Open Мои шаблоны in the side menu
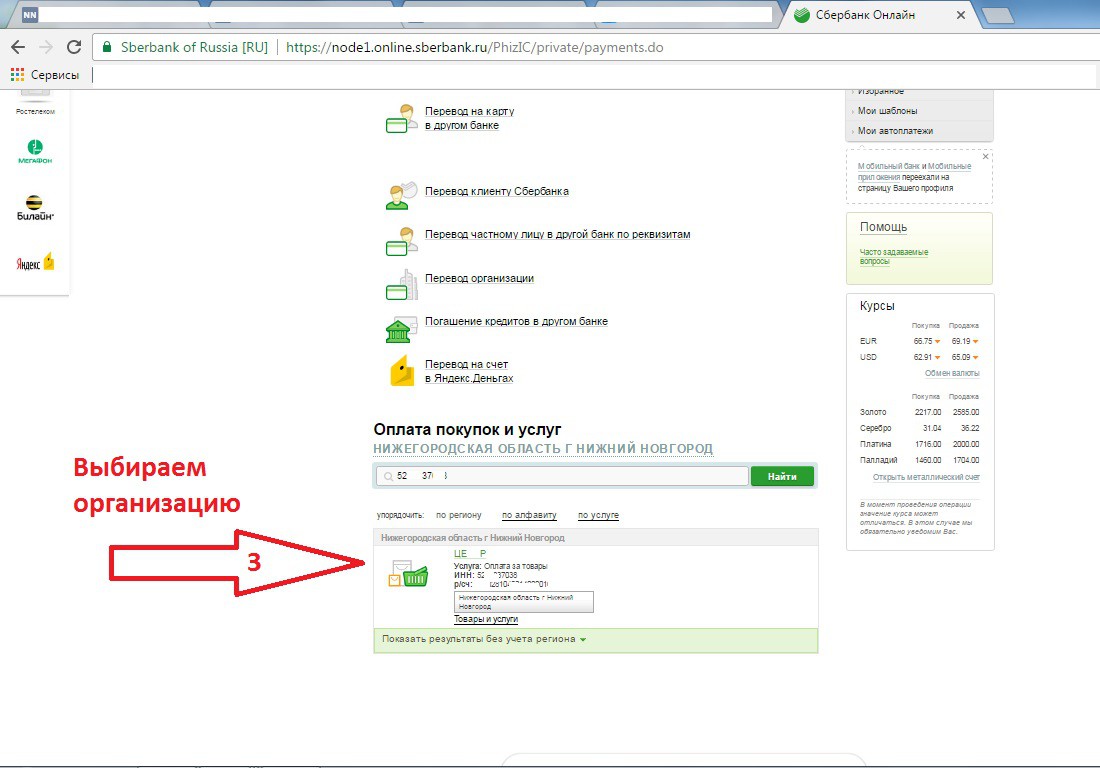Viewport: 1100px width, 768px height. [887, 111]
